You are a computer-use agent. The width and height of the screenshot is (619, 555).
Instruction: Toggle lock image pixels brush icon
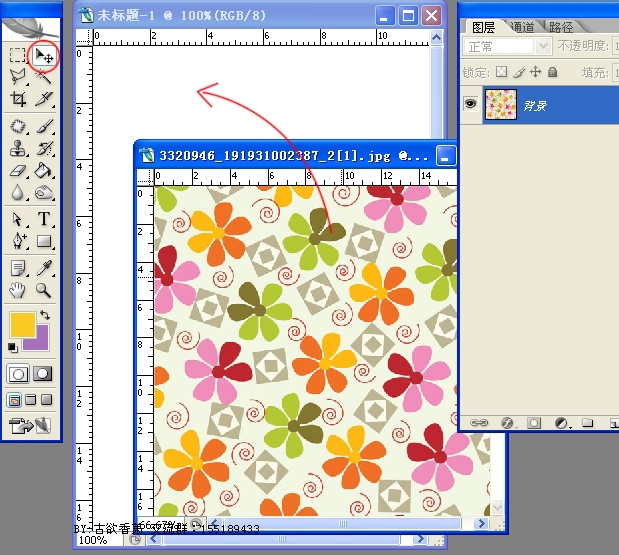pos(520,72)
